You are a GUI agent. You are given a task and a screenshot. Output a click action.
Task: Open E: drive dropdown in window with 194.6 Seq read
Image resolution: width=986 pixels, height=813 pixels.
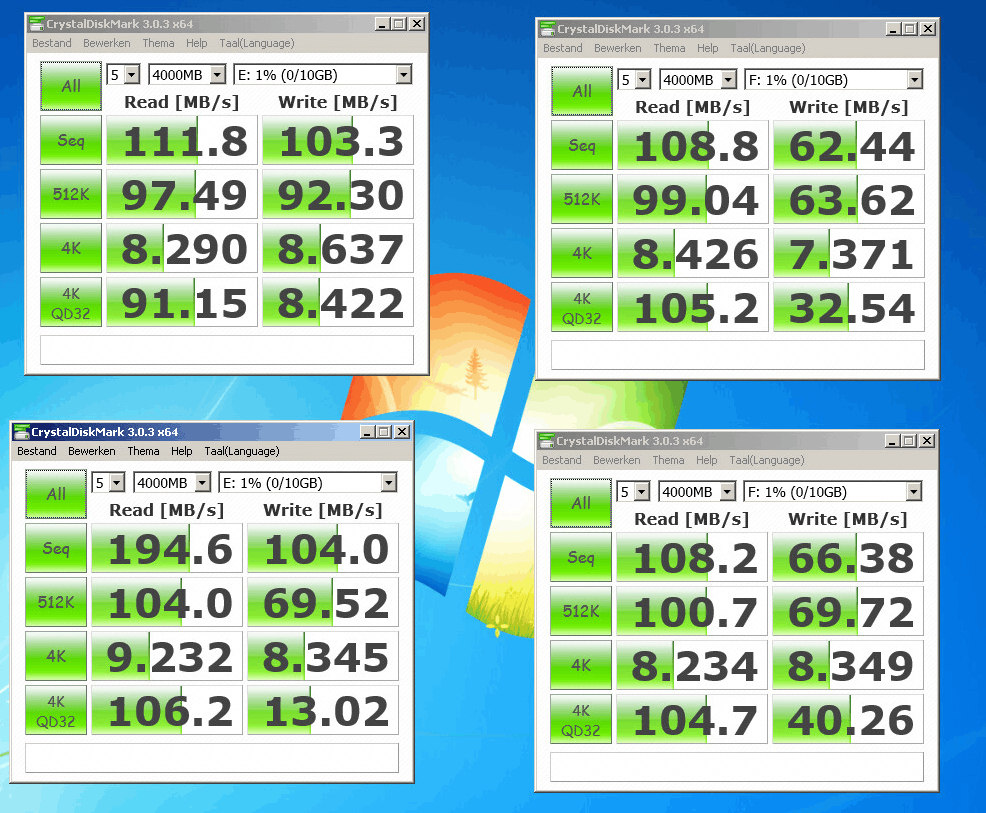point(308,483)
